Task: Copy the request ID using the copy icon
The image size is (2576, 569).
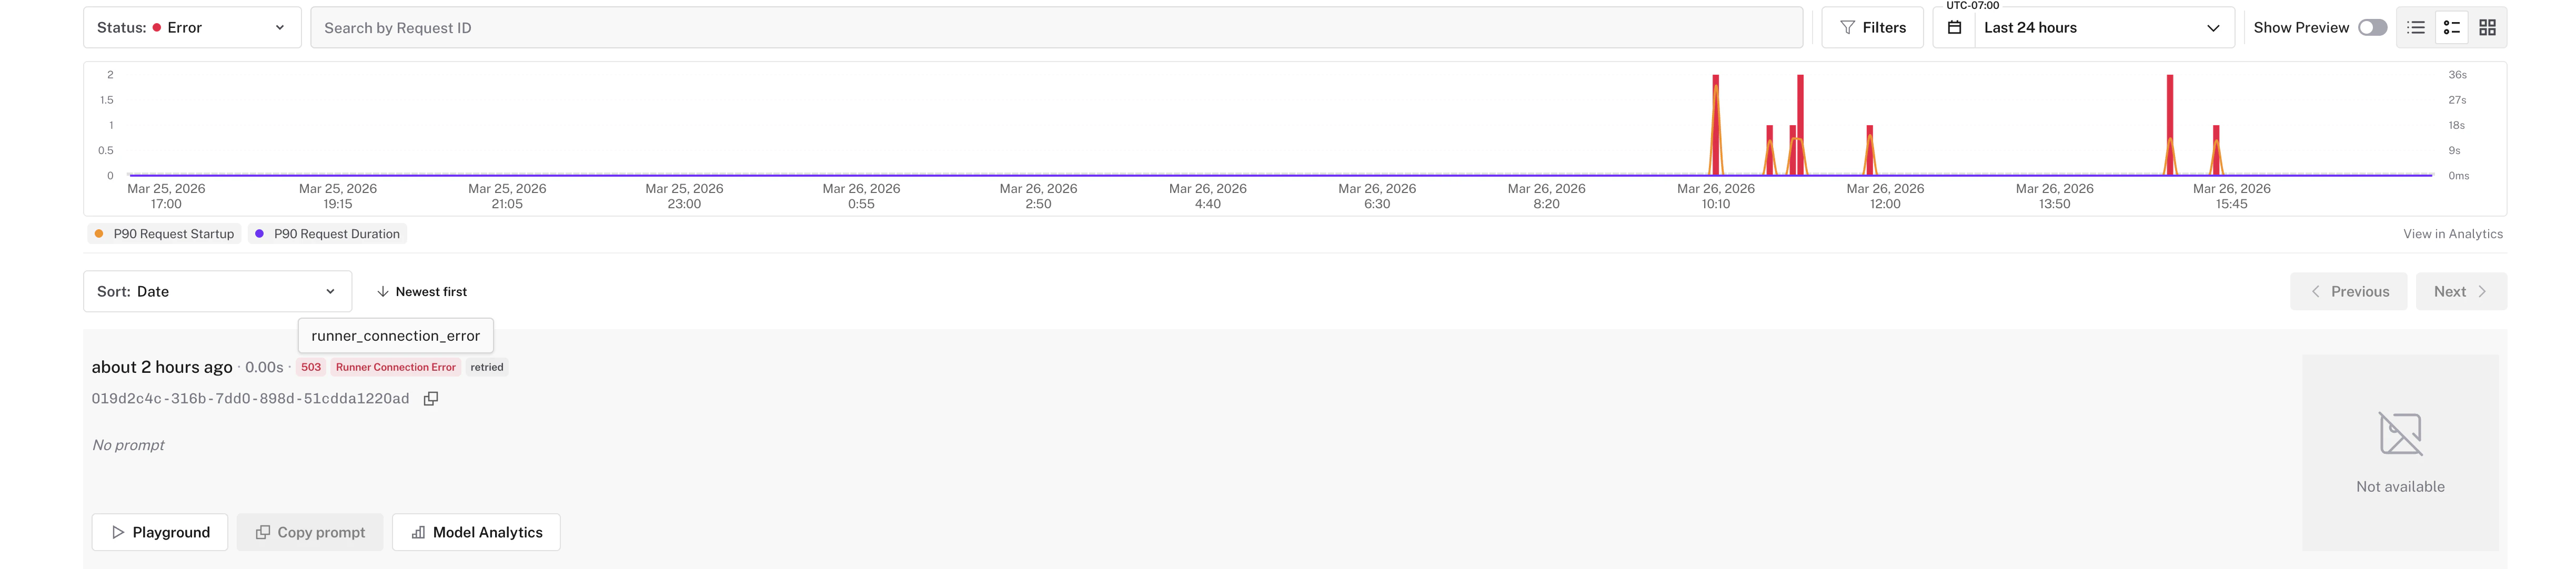Action: (431, 398)
